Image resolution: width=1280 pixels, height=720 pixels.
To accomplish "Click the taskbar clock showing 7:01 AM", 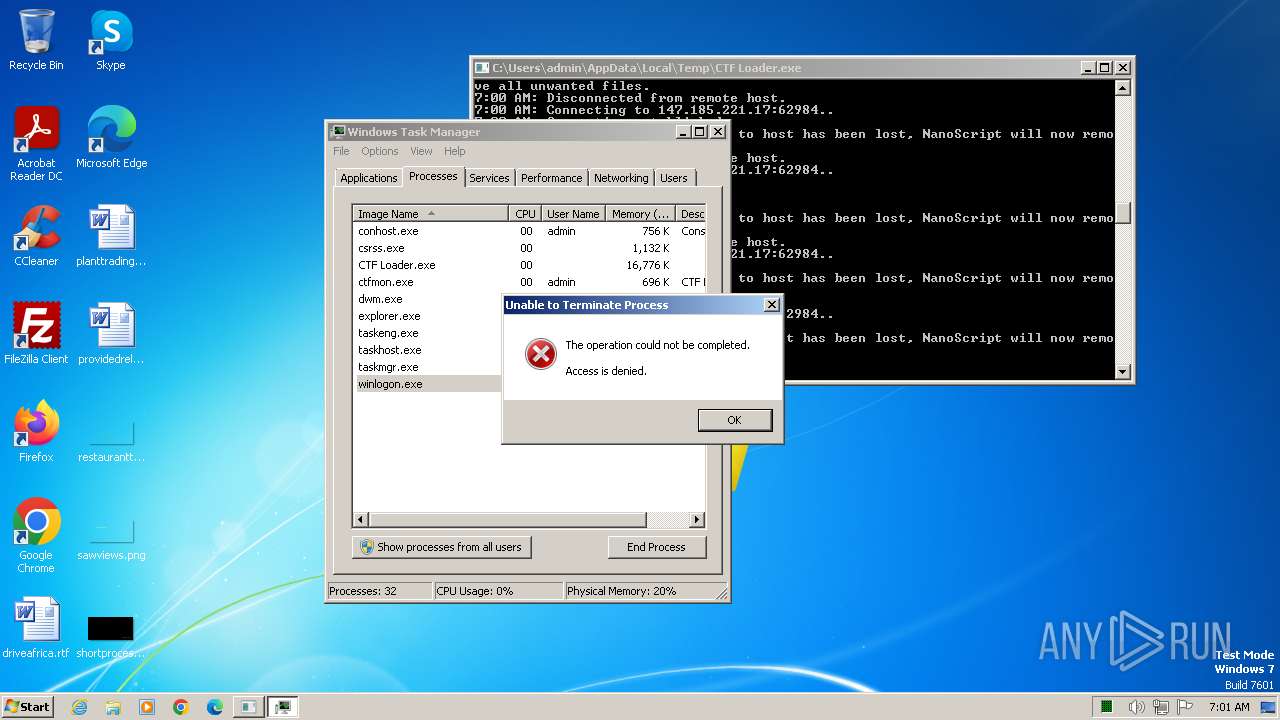I will coord(1229,707).
